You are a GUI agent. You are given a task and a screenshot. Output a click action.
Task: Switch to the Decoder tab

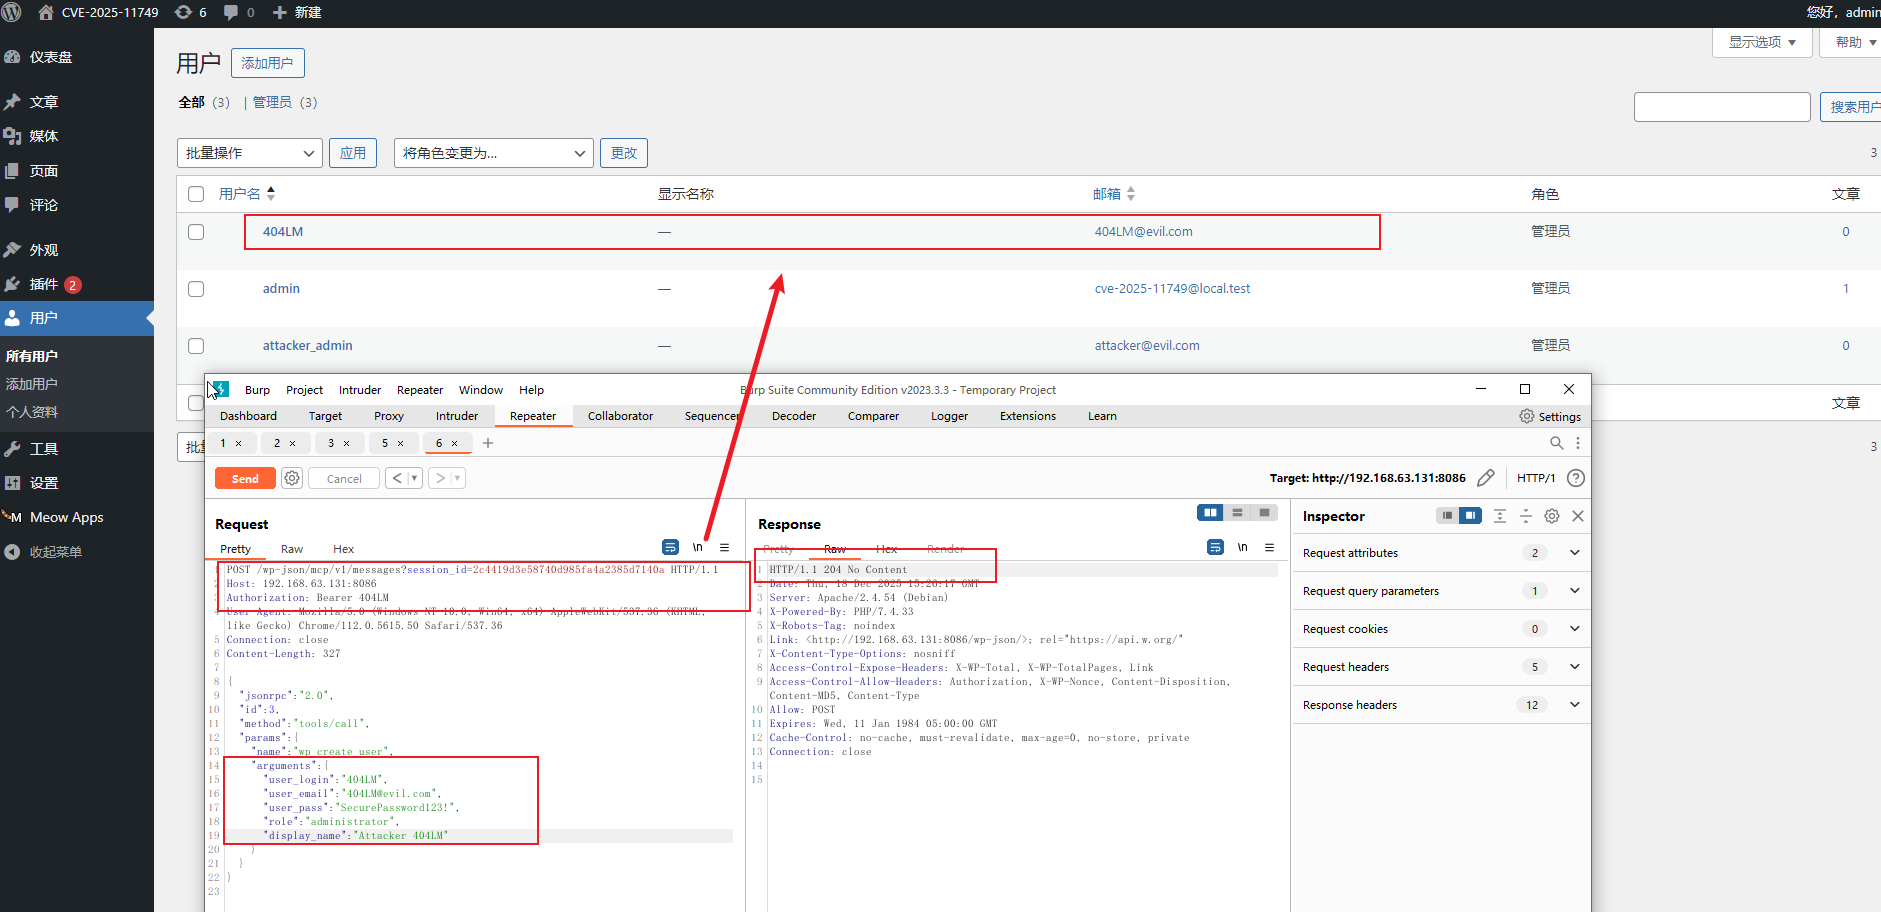794,416
